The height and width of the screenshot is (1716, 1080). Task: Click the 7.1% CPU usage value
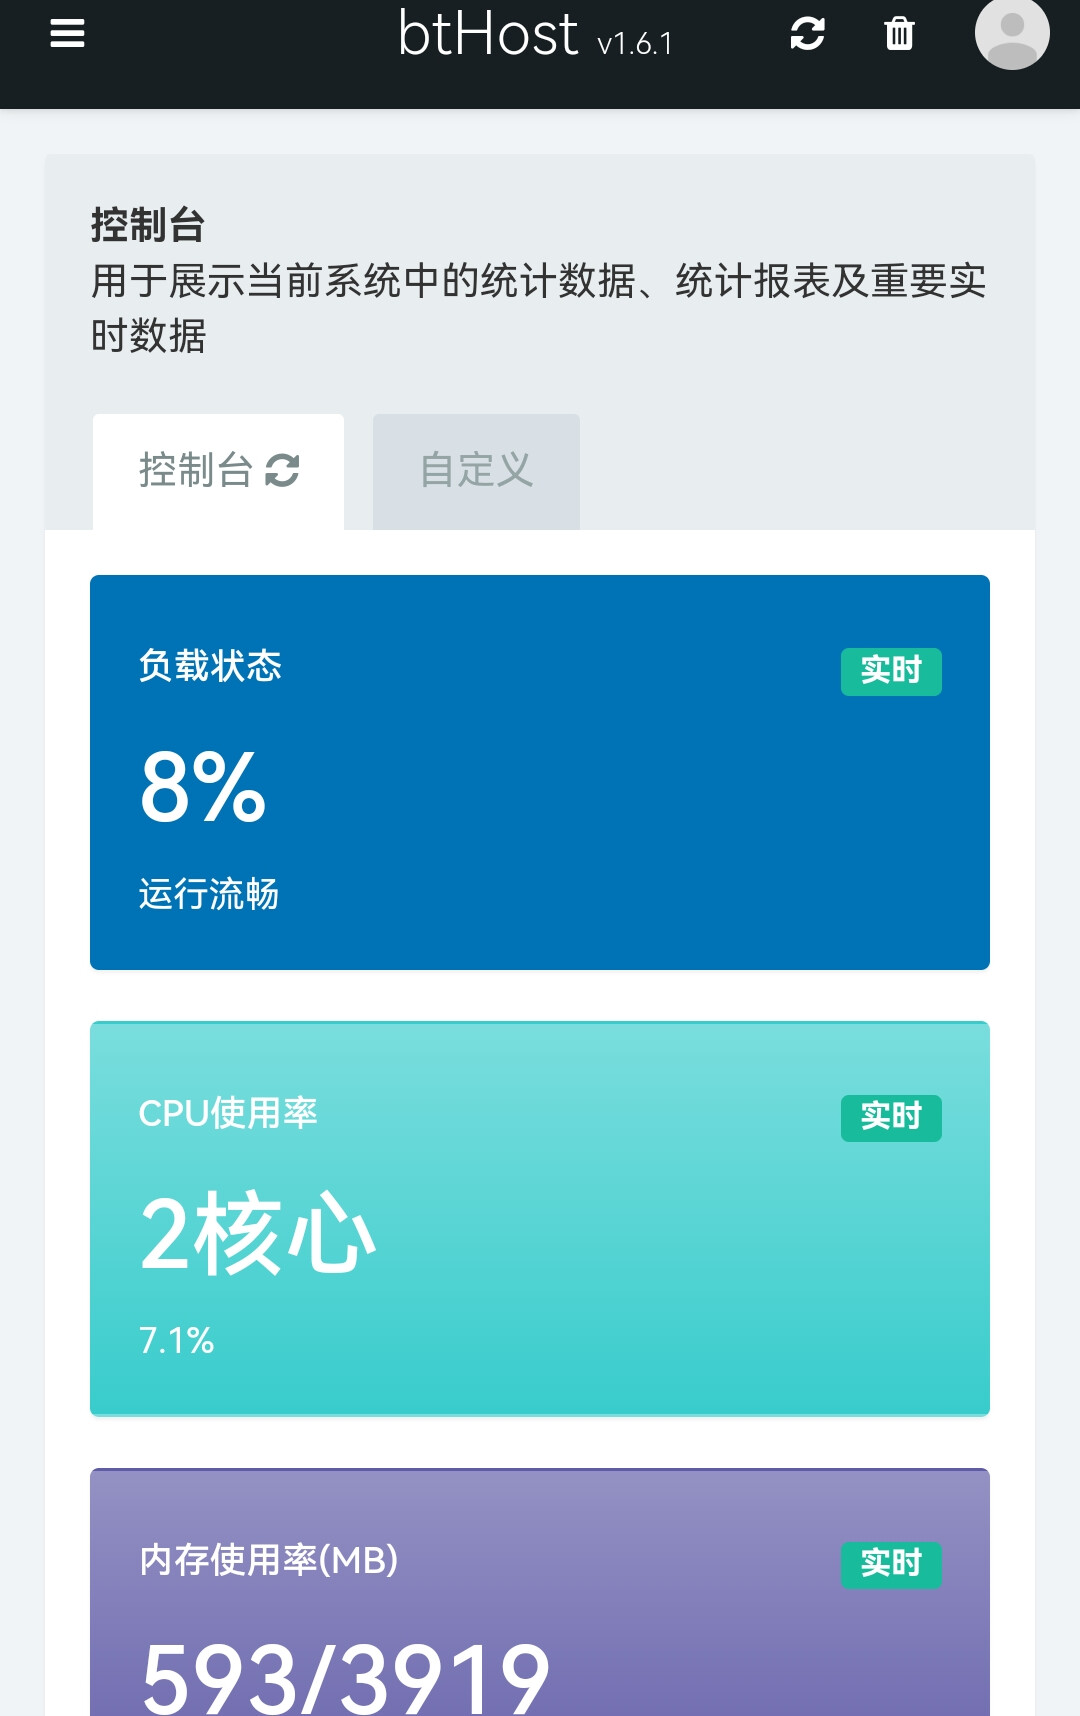click(x=177, y=1340)
